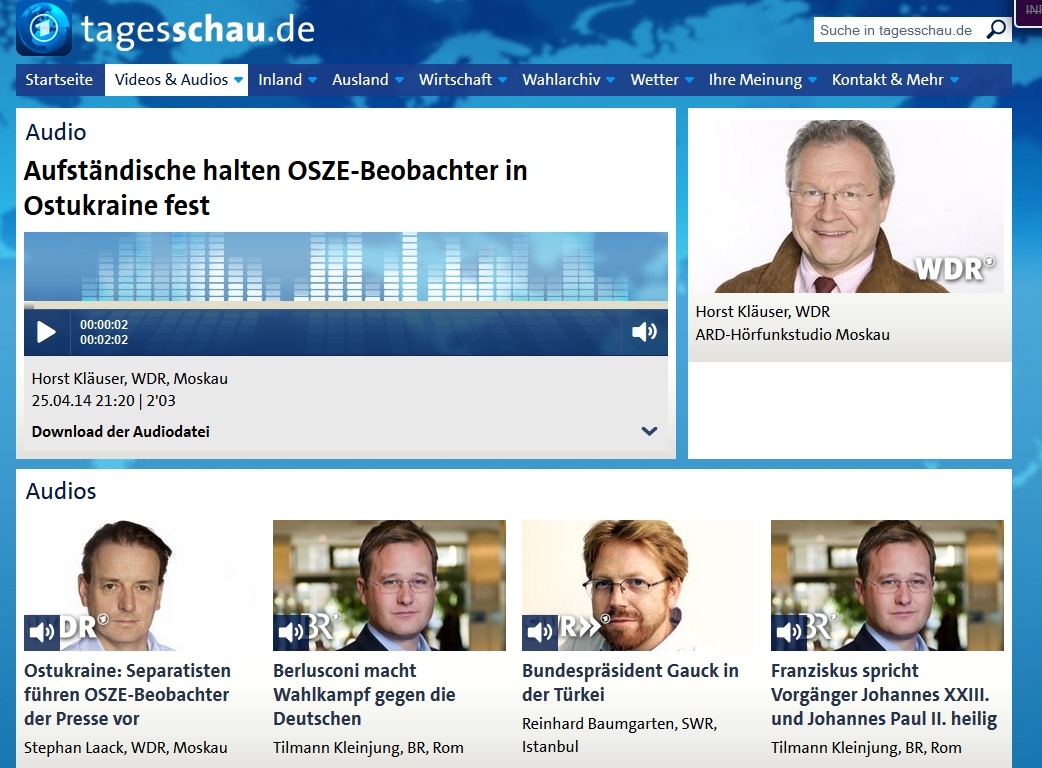Click the audio equalizer visualization
The image size is (1042, 768).
(x=346, y=266)
